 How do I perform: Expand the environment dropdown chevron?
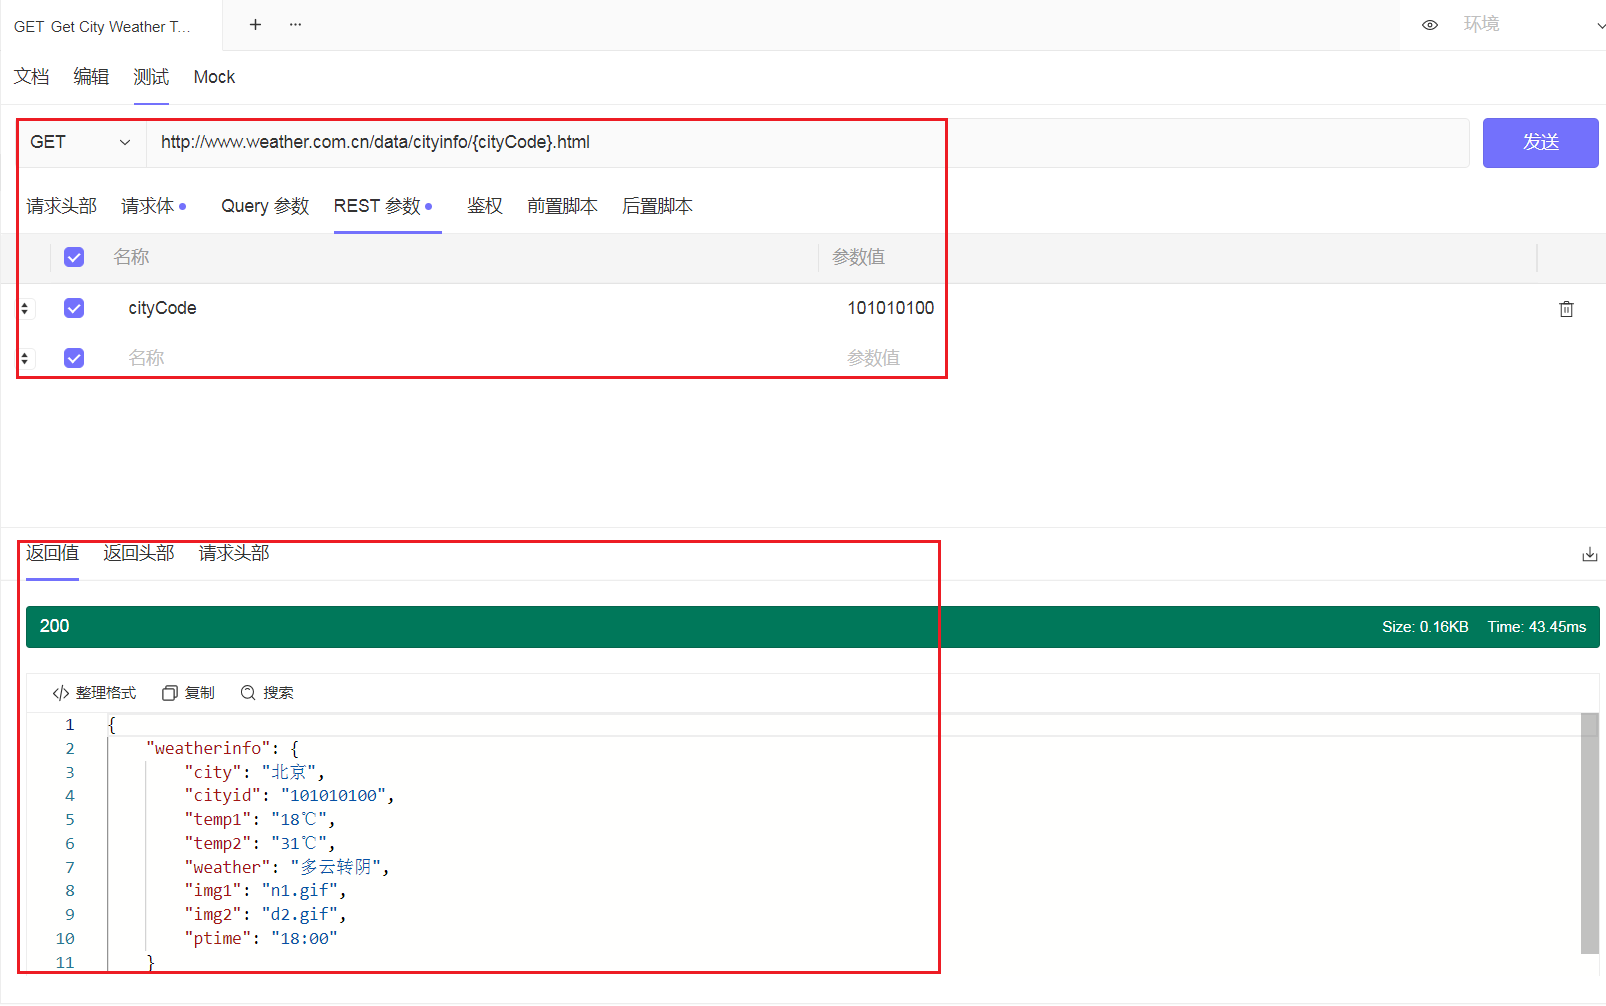click(x=1600, y=26)
